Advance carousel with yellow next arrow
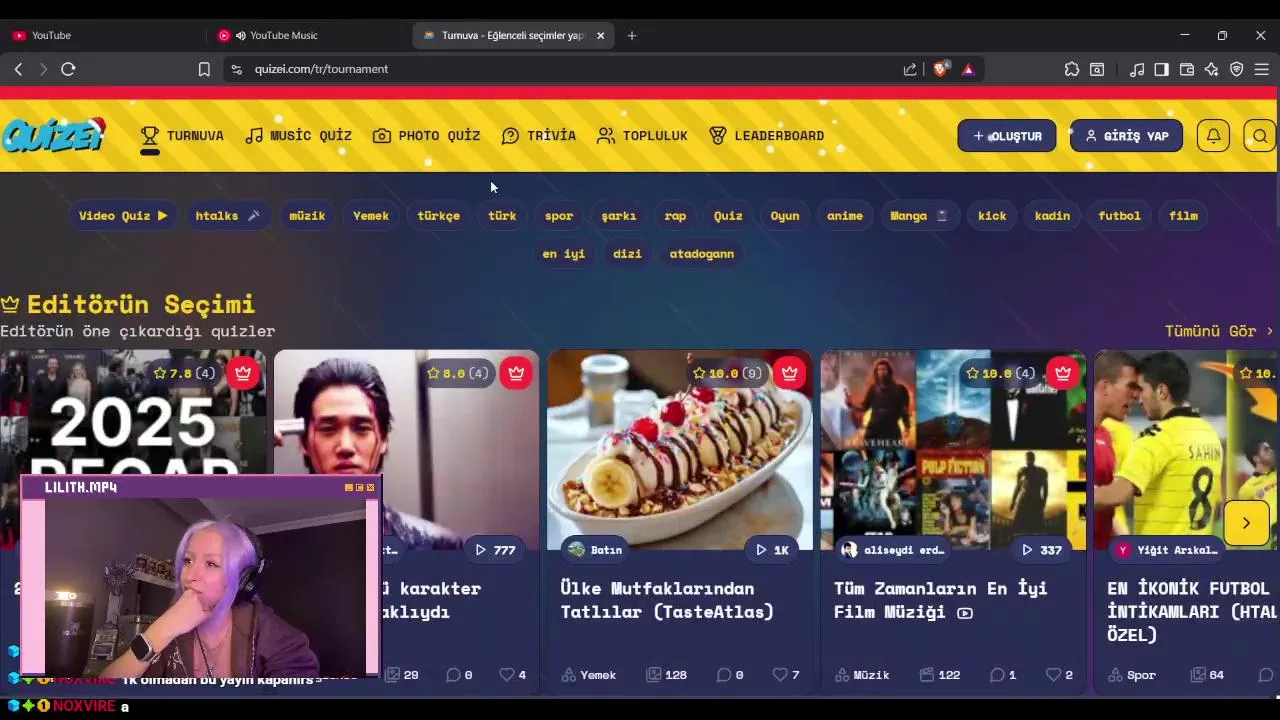 [1246, 523]
